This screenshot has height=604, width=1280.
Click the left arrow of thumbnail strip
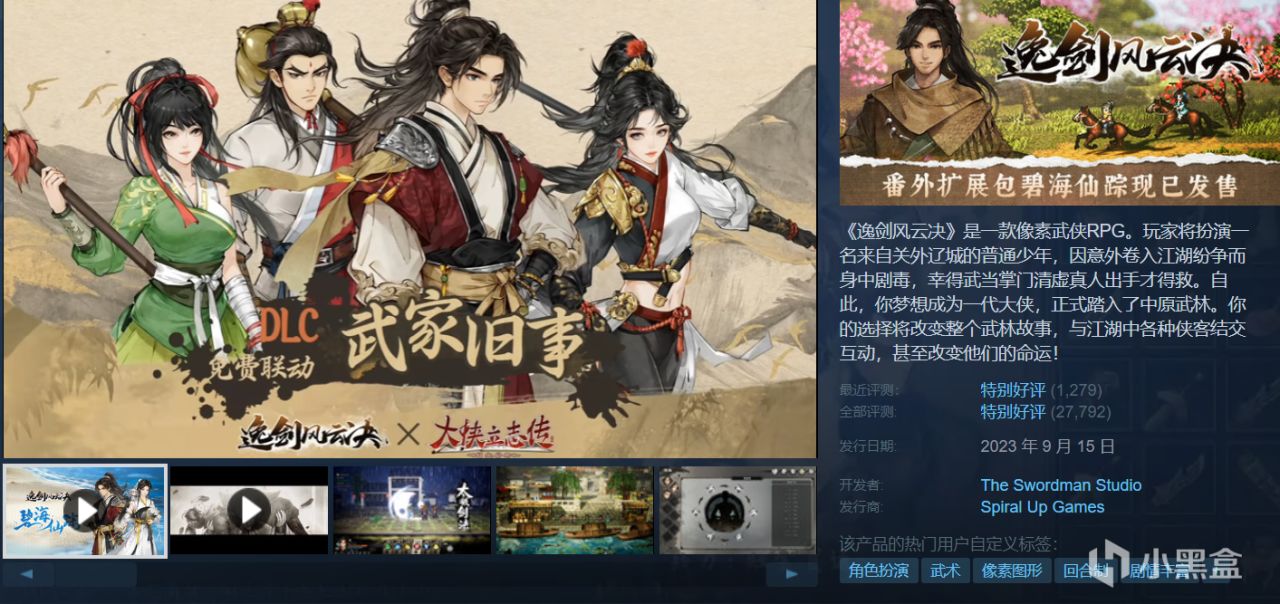[x=28, y=574]
